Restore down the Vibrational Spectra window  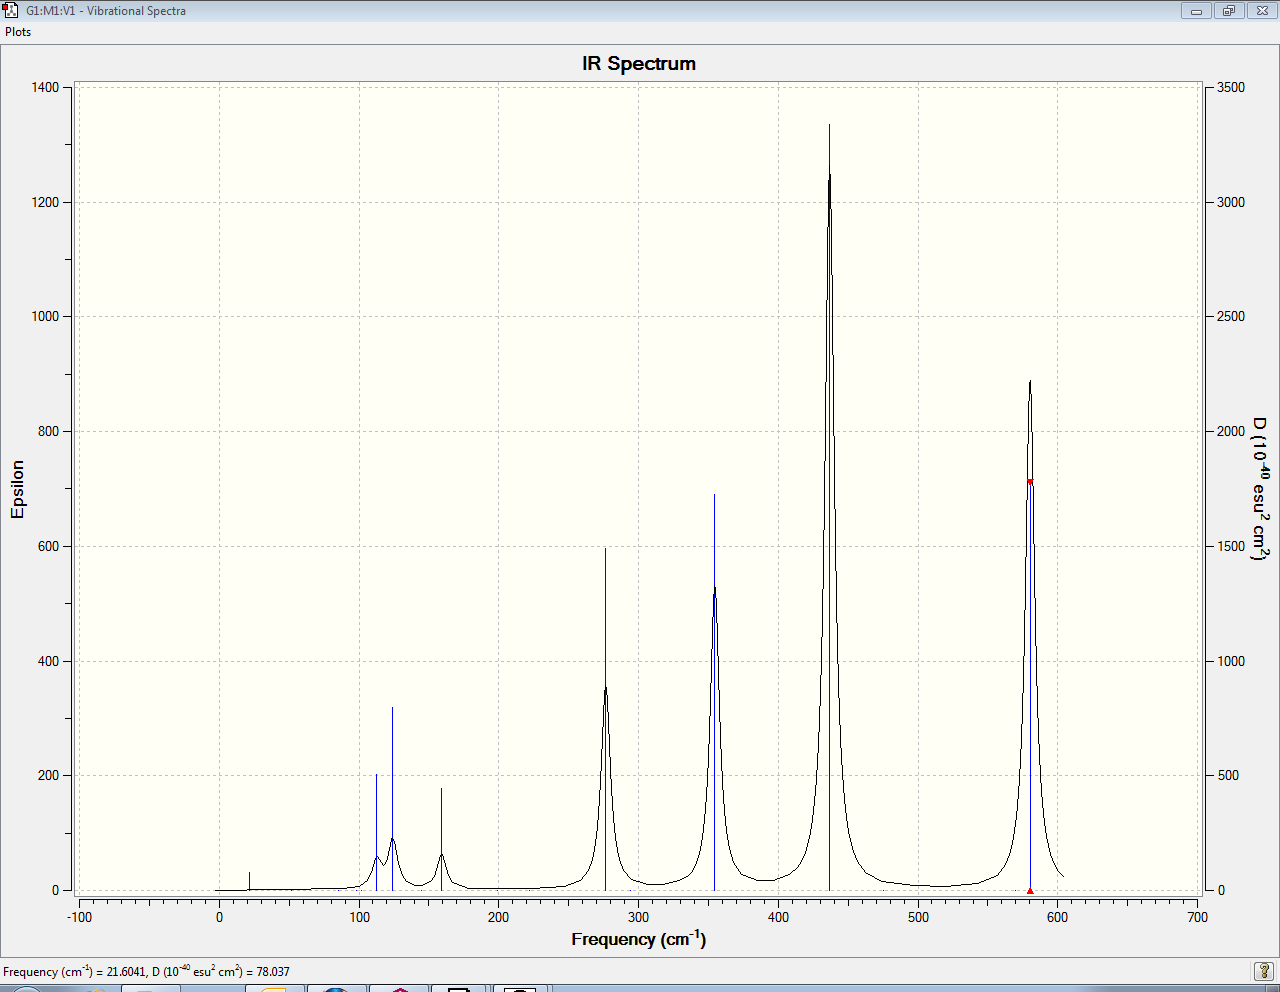(x=1229, y=11)
